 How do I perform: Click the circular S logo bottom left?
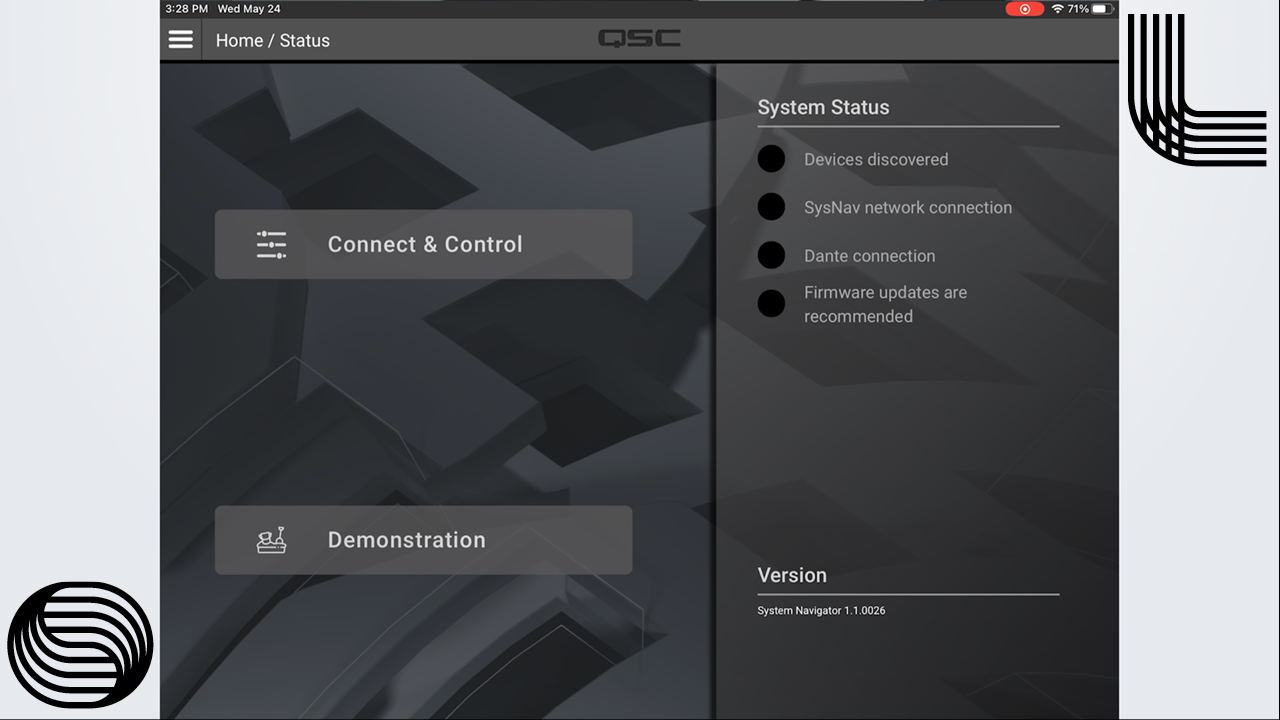[x=80, y=645]
